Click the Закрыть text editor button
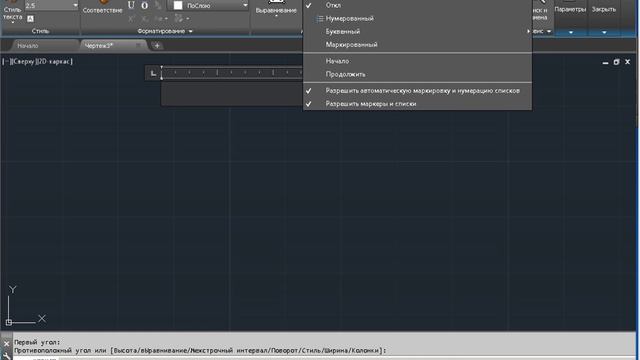640x360 pixels. click(604, 9)
